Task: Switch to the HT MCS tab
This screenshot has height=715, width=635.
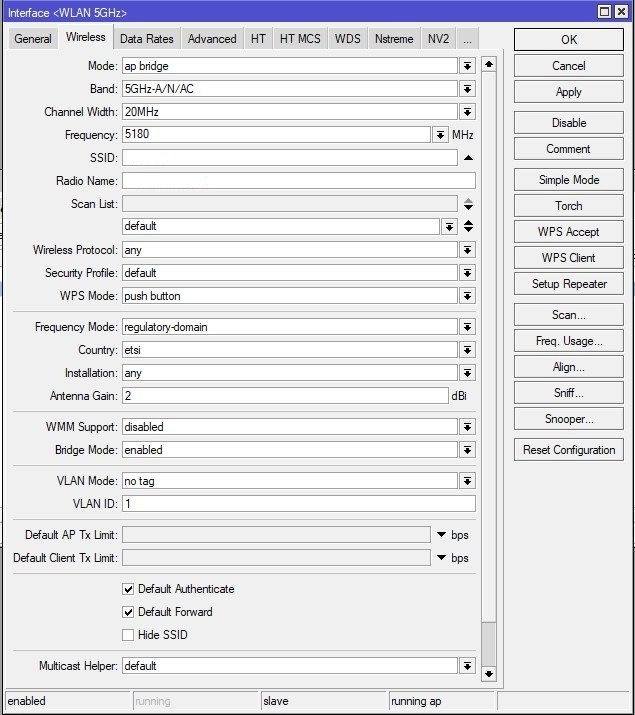Action: pyautogui.click(x=300, y=39)
